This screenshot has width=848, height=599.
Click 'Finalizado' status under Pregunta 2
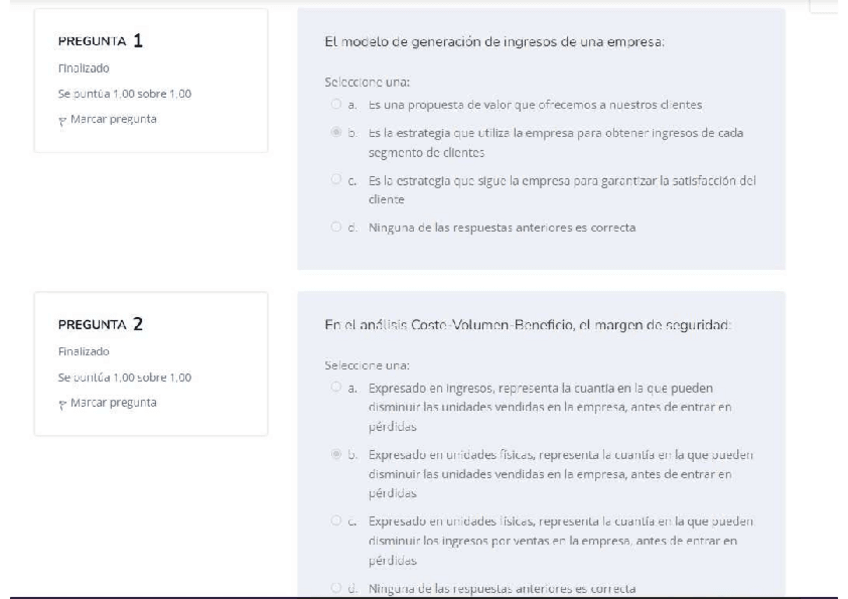tap(84, 351)
